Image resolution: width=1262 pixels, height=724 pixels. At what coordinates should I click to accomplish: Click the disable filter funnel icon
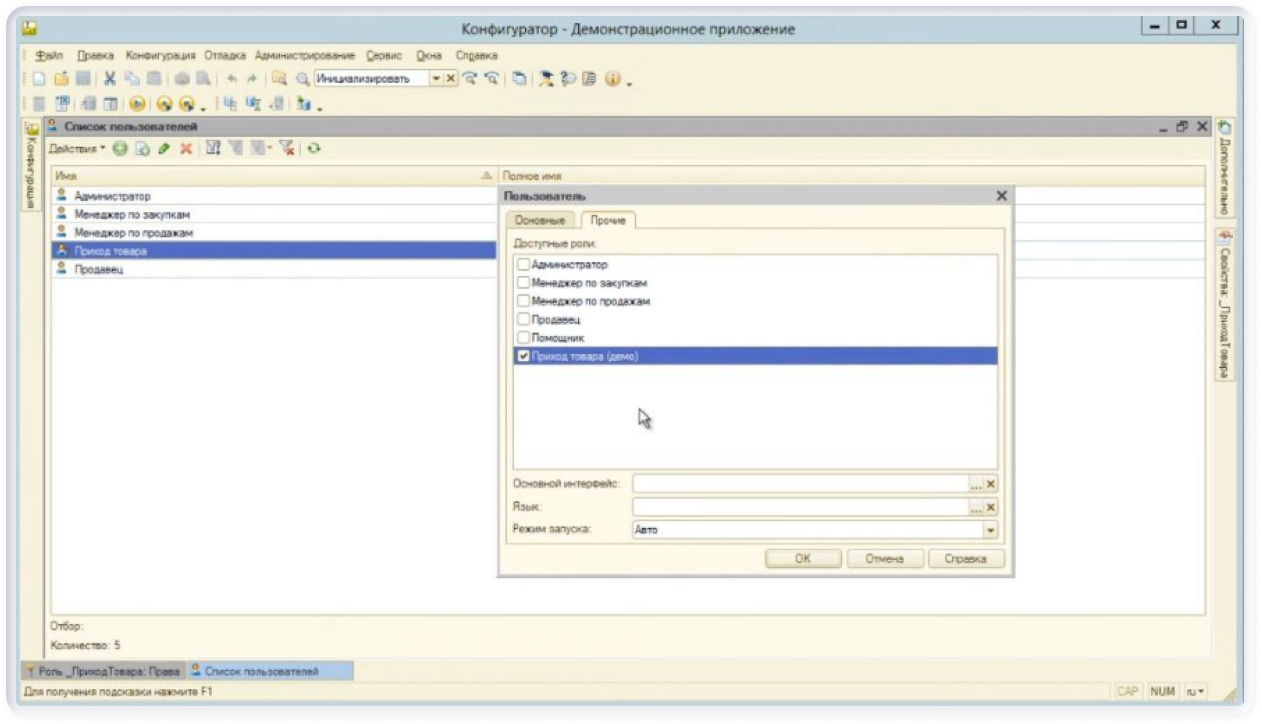point(286,148)
